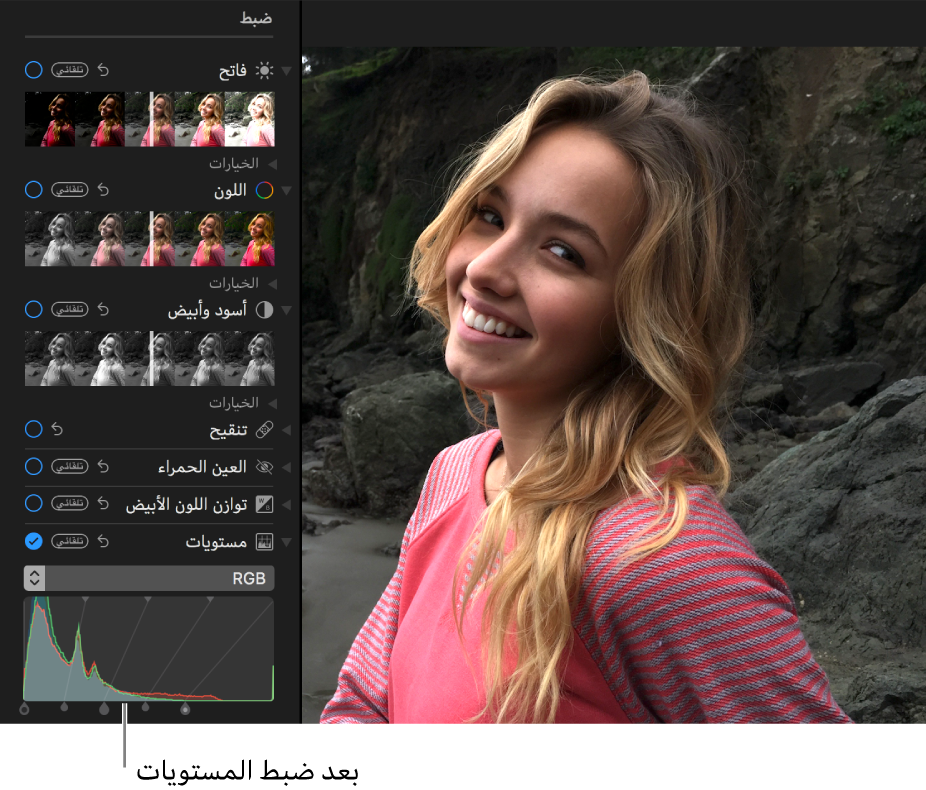926x790 pixels.
Task: Click the Color (اللون) circle icon
Action: click(264, 190)
